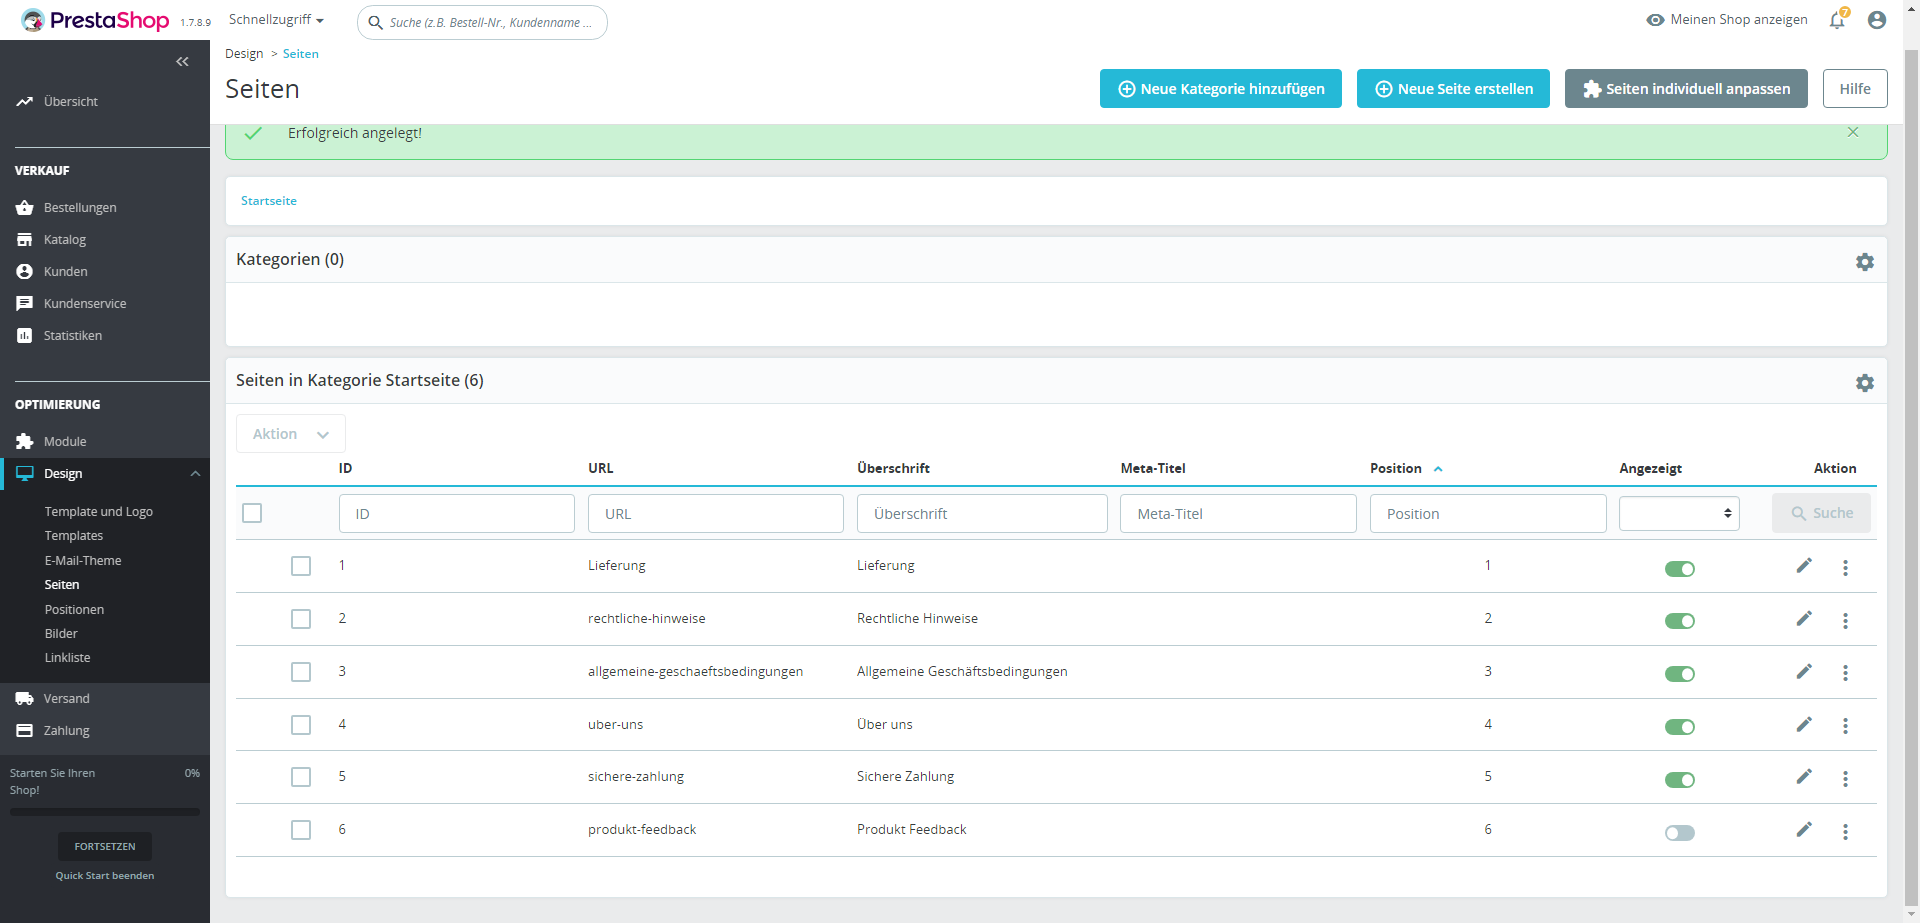Disable the Über uns display toggle
This screenshot has width=1920, height=923.
click(x=1680, y=727)
